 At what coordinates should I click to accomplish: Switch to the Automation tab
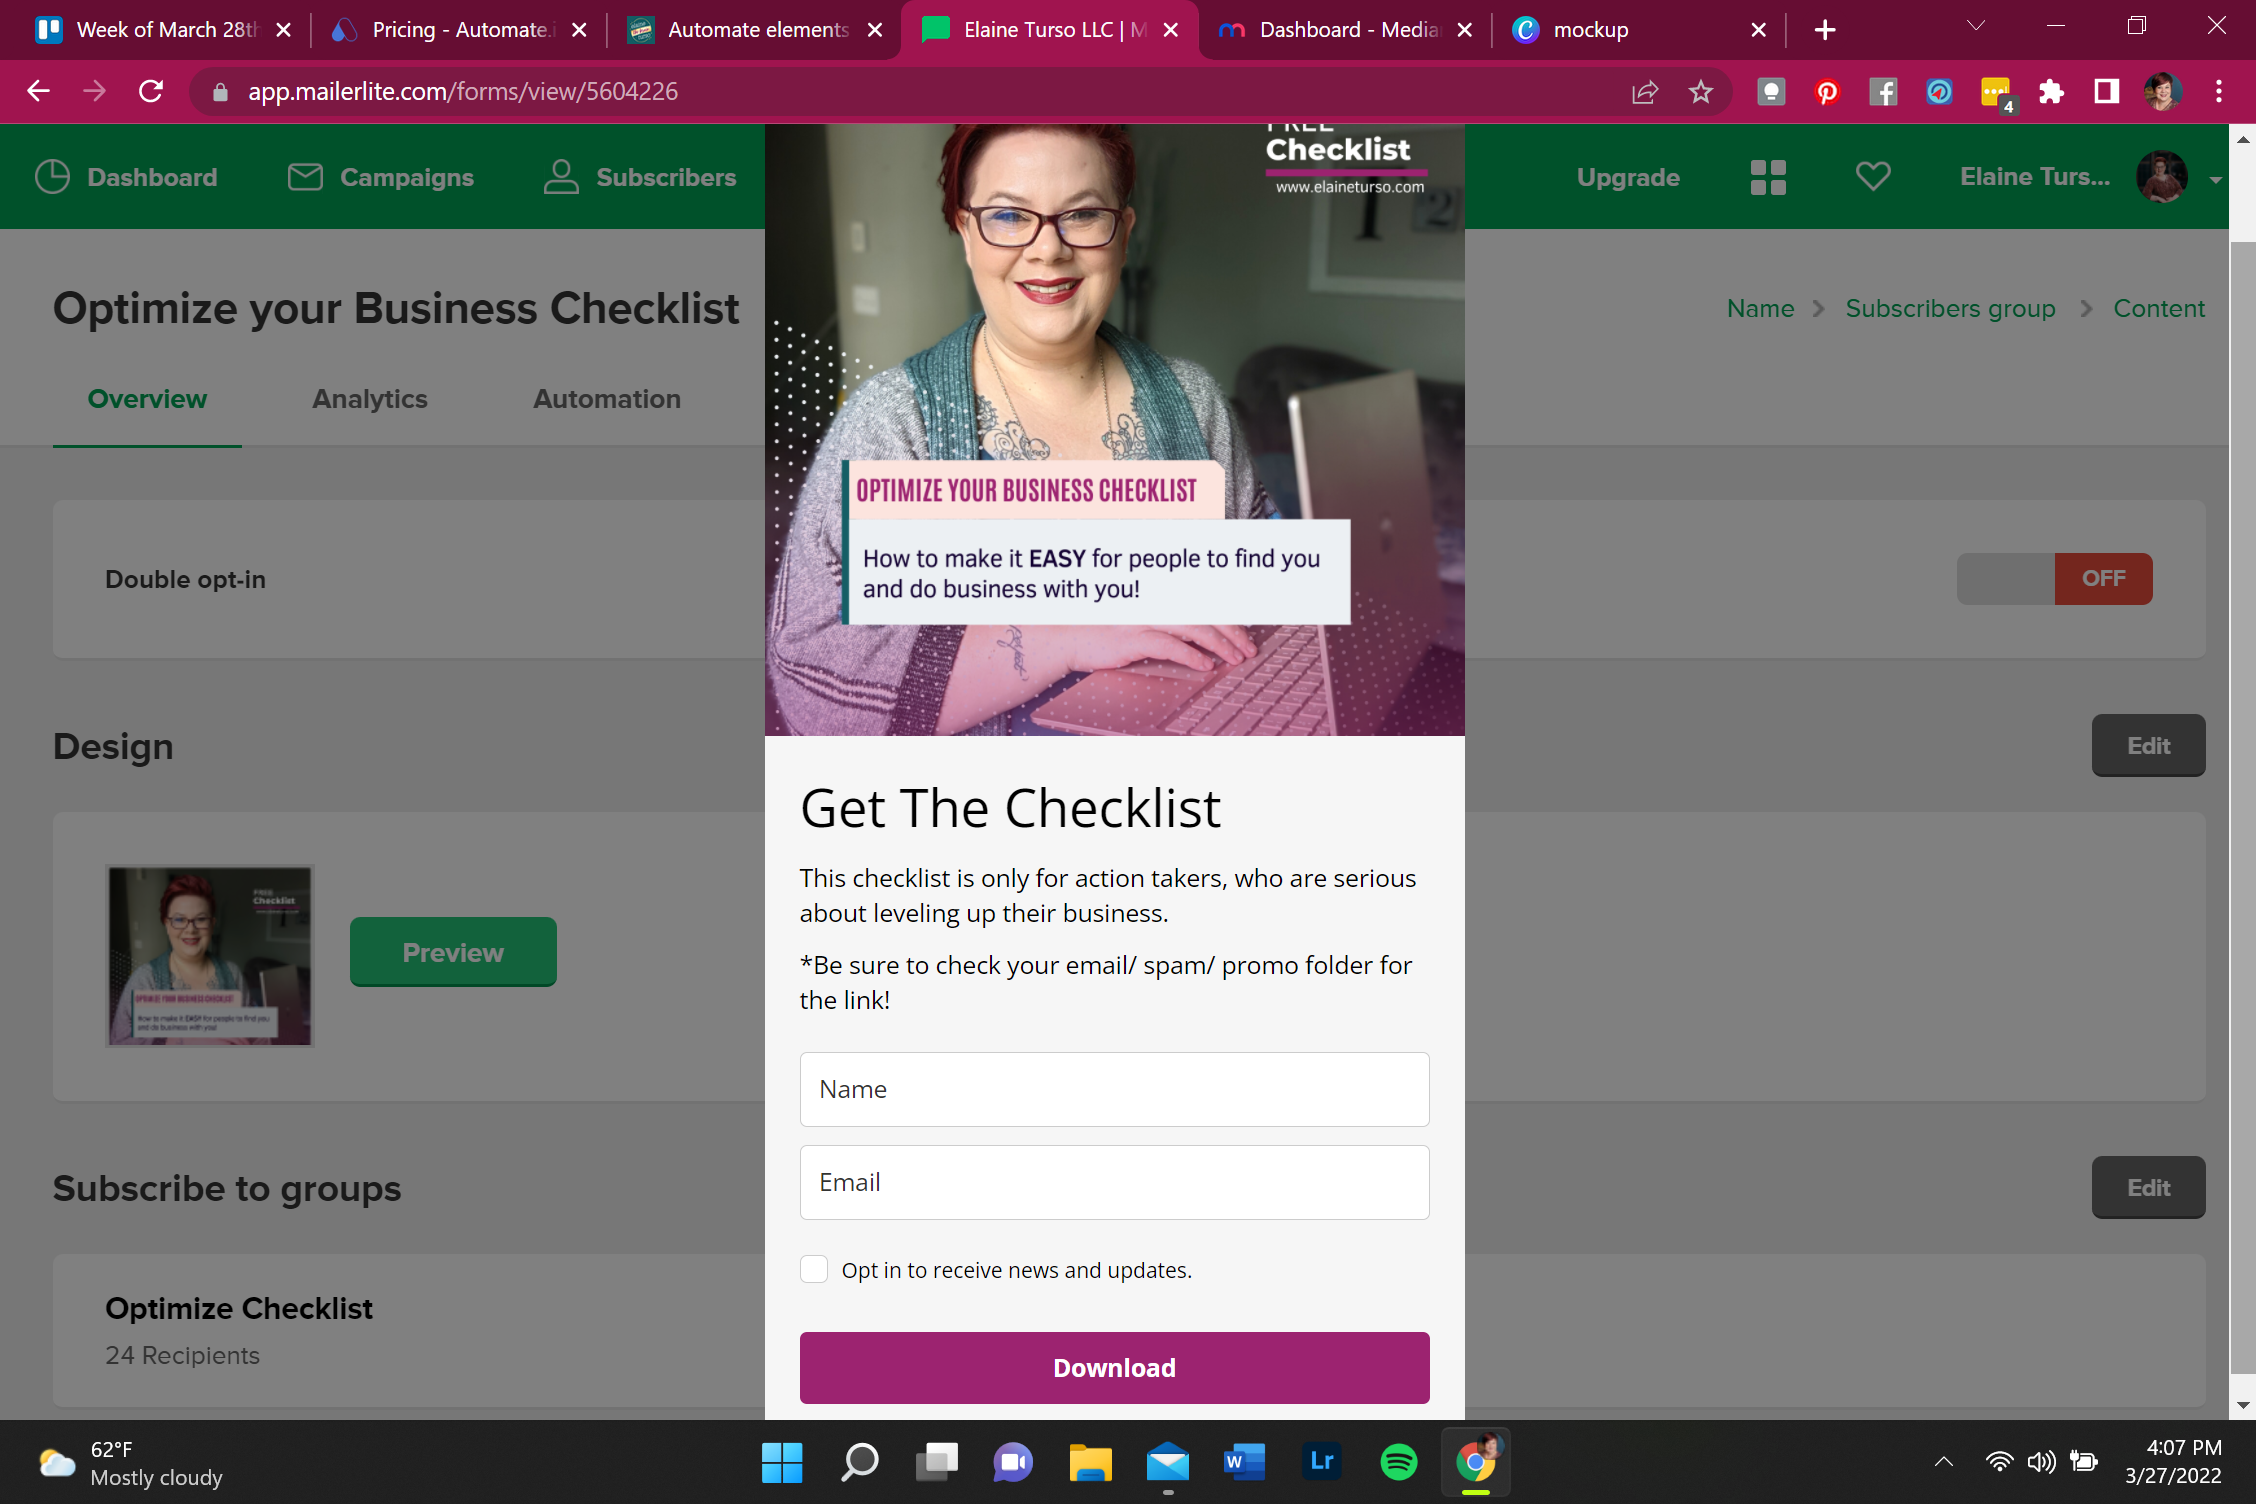pos(607,399)
